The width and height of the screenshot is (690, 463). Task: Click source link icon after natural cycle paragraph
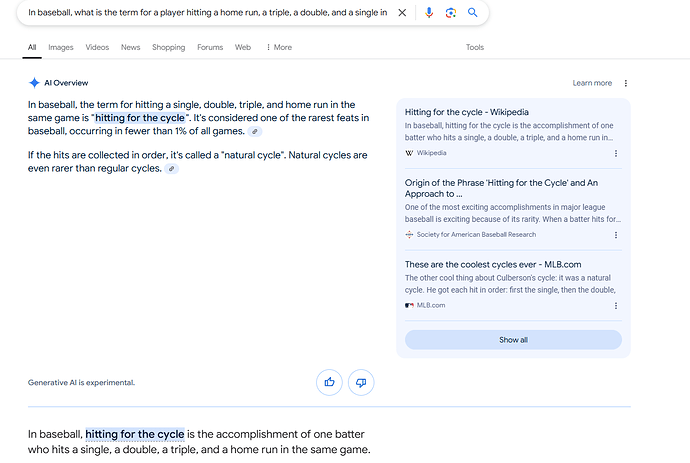click(x=171, y=169)
